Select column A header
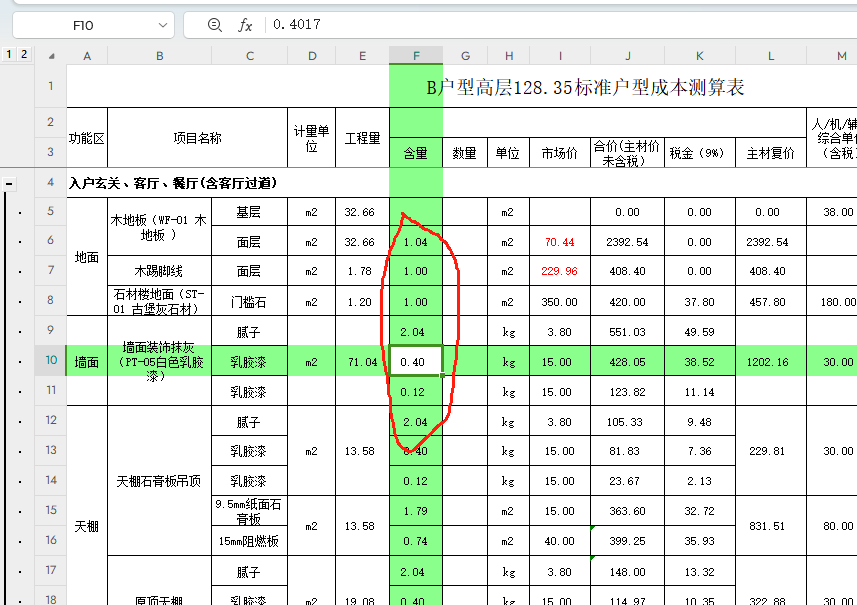The image size is (857, 605). tap(87, 56)
